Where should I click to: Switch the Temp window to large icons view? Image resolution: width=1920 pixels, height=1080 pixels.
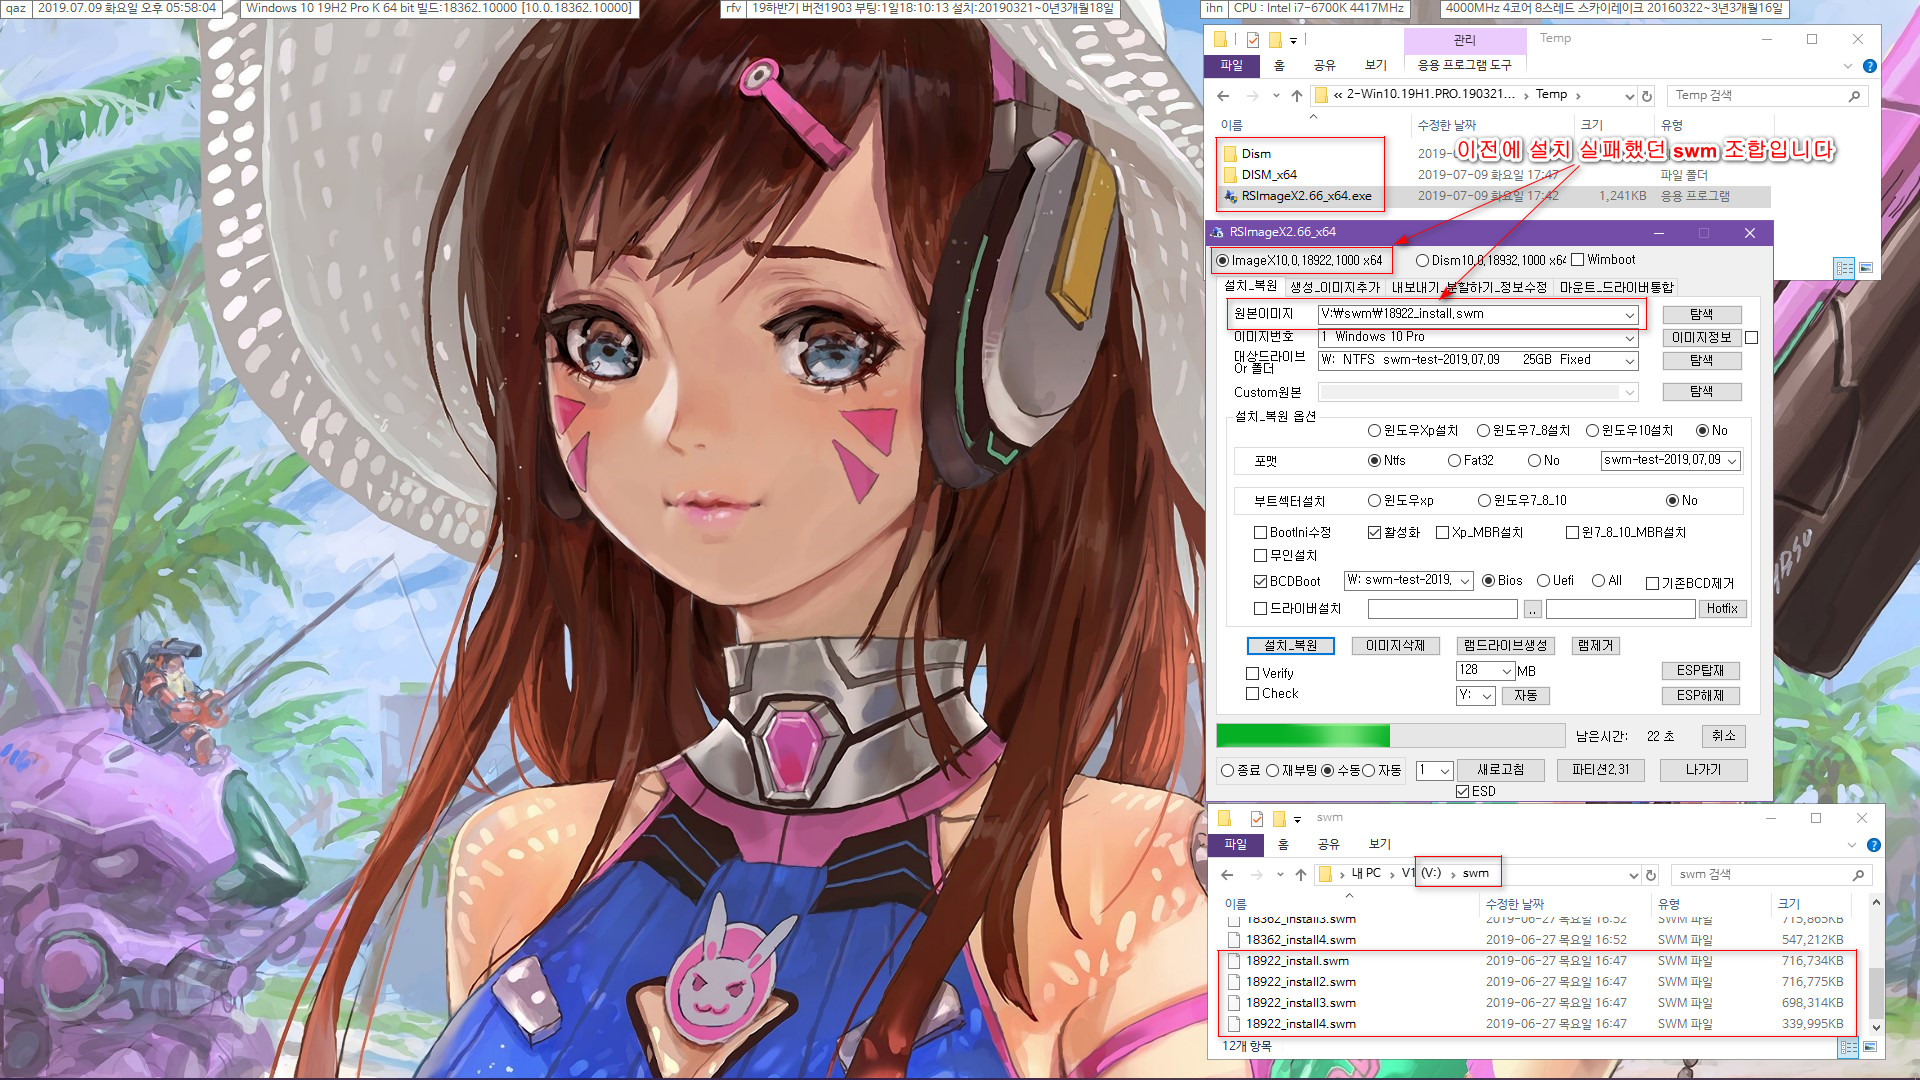point(1866,268)
